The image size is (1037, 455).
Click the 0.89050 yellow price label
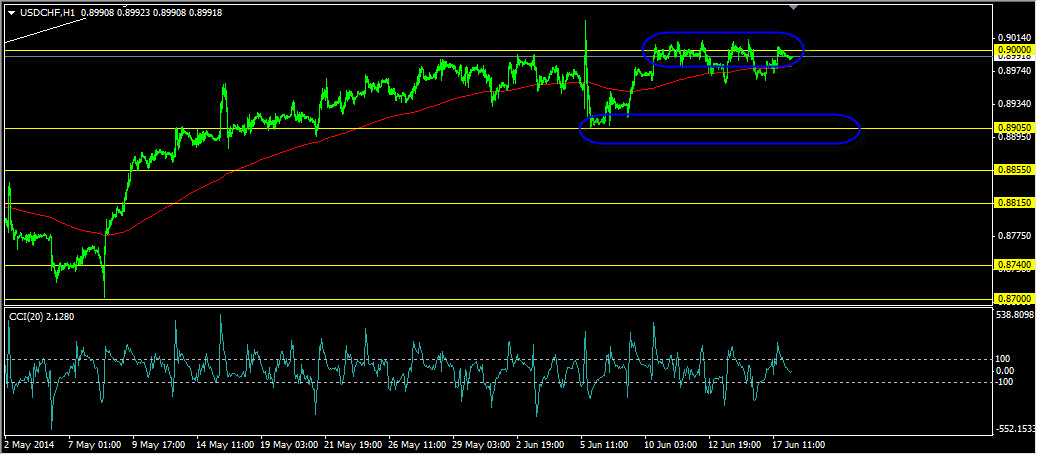(1014, 128)
